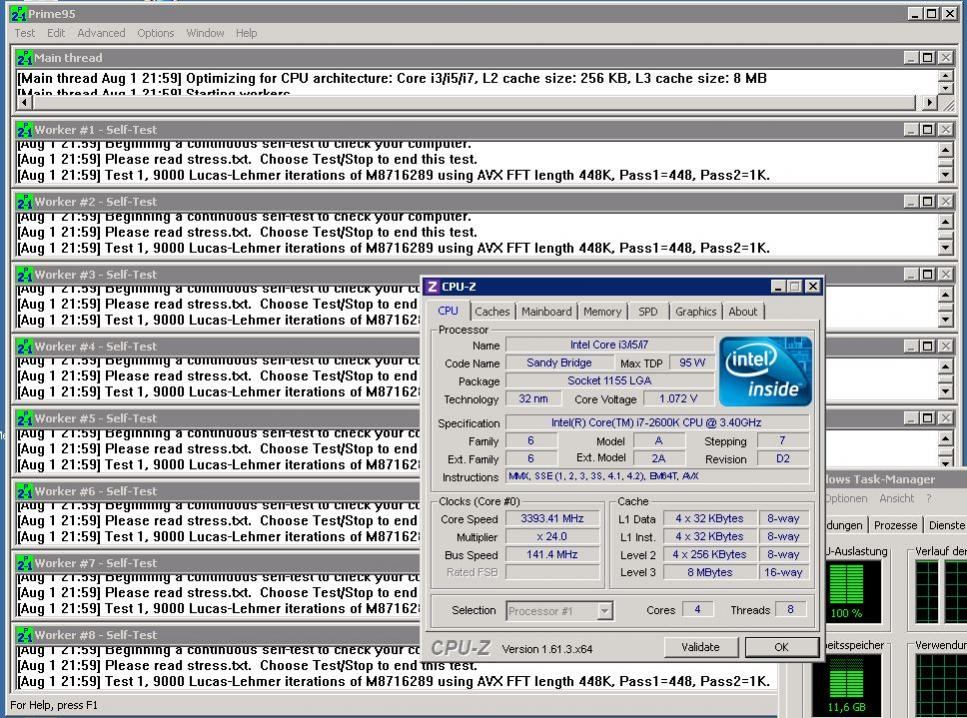This screenshot has height=718, width=967.
Task: Maximize the Main thread window
Action: (928, 58)
